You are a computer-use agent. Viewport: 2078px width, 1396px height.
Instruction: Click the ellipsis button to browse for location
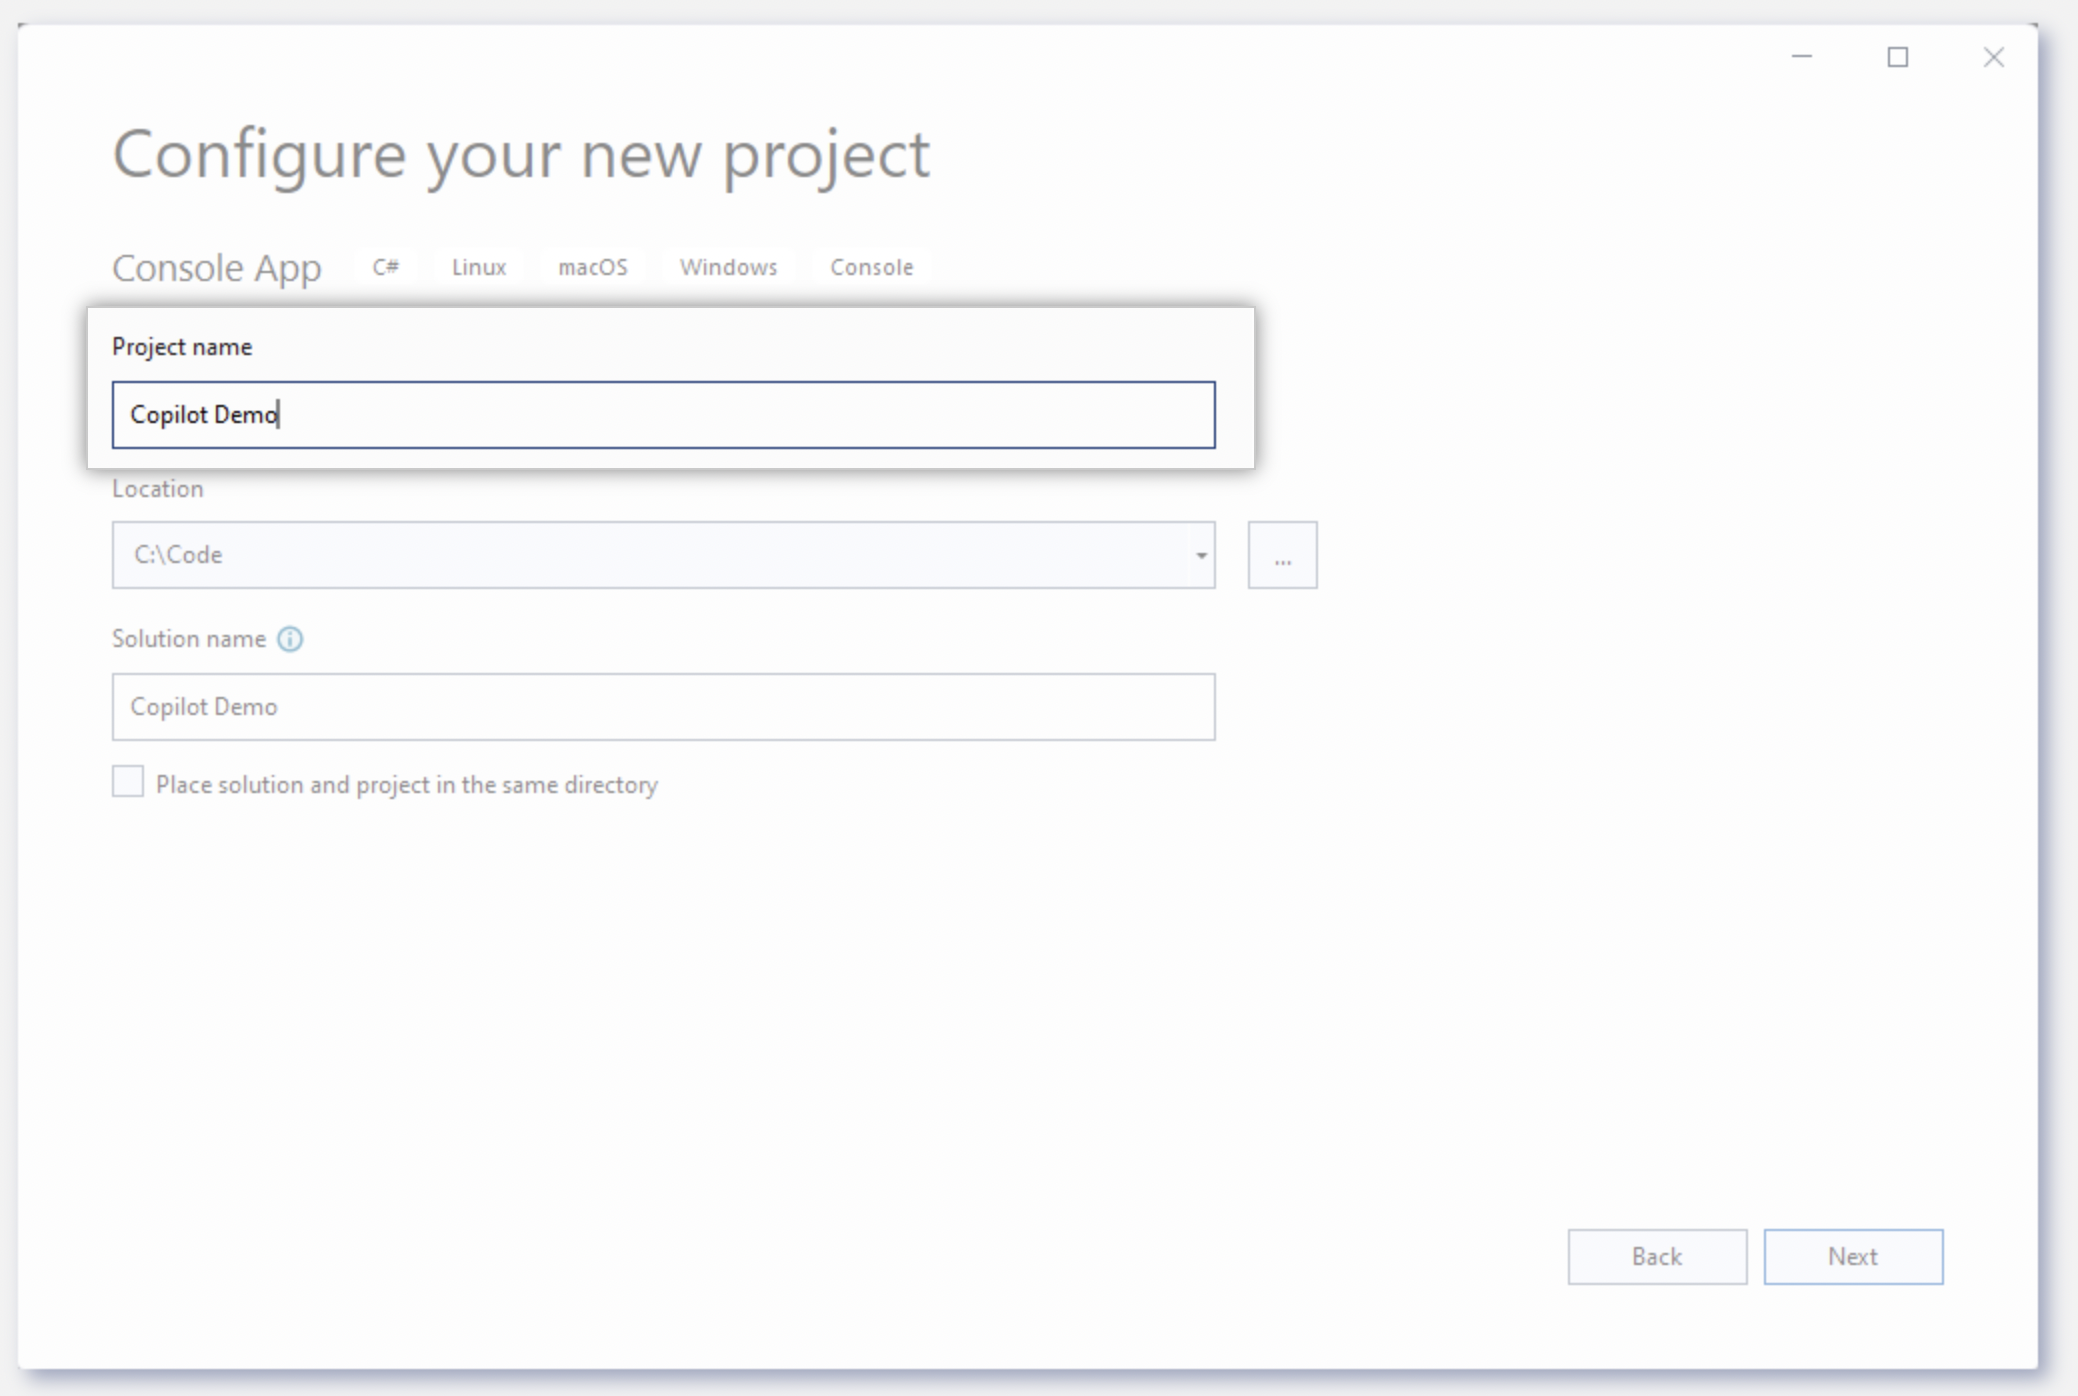pyautogui.click(x=1282, y=555)
